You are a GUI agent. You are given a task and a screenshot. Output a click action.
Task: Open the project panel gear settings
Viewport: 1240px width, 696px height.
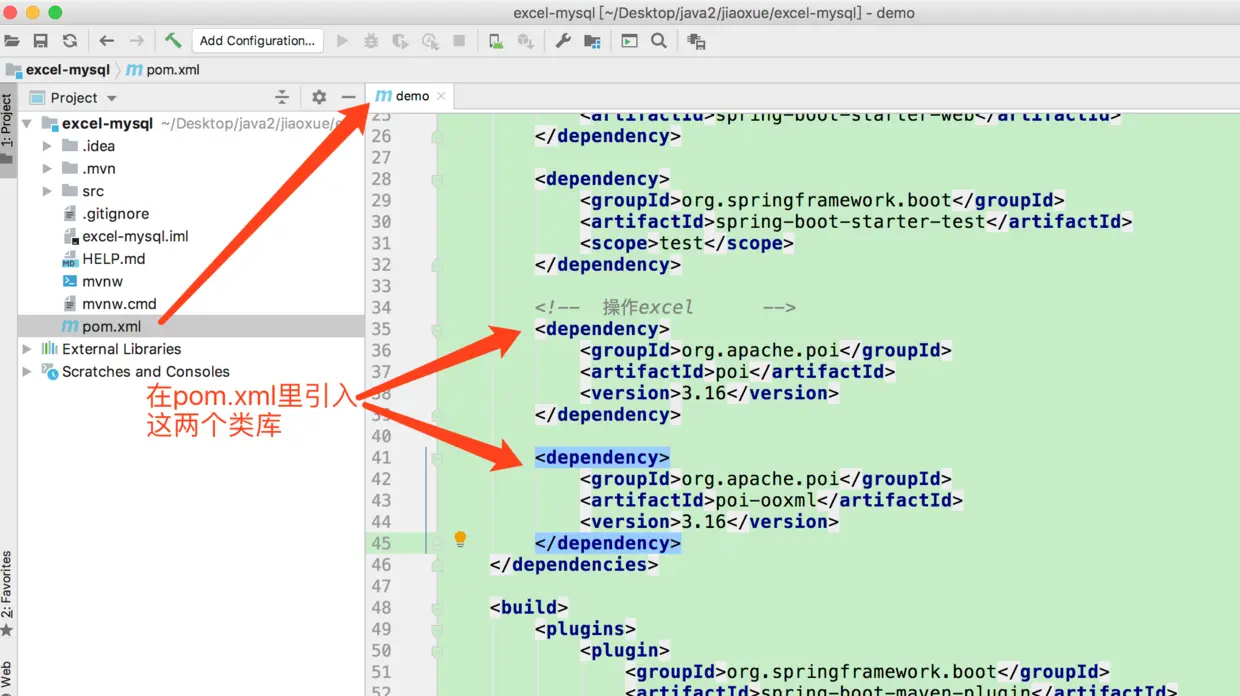[x=319, y=97]
